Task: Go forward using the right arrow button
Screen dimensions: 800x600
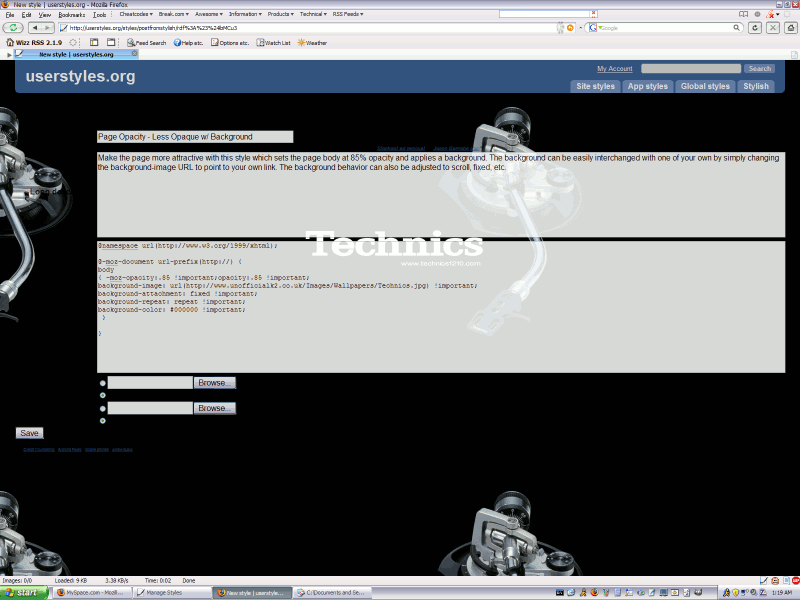Action: 47,28
